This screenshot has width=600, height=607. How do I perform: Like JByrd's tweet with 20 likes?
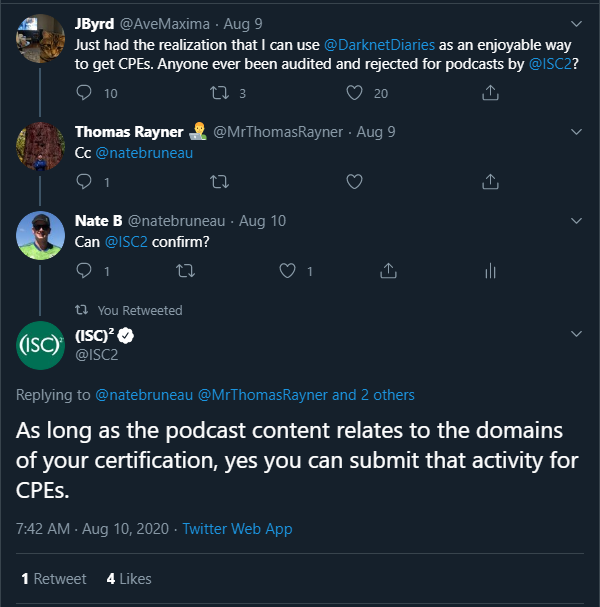pos(354,93)
